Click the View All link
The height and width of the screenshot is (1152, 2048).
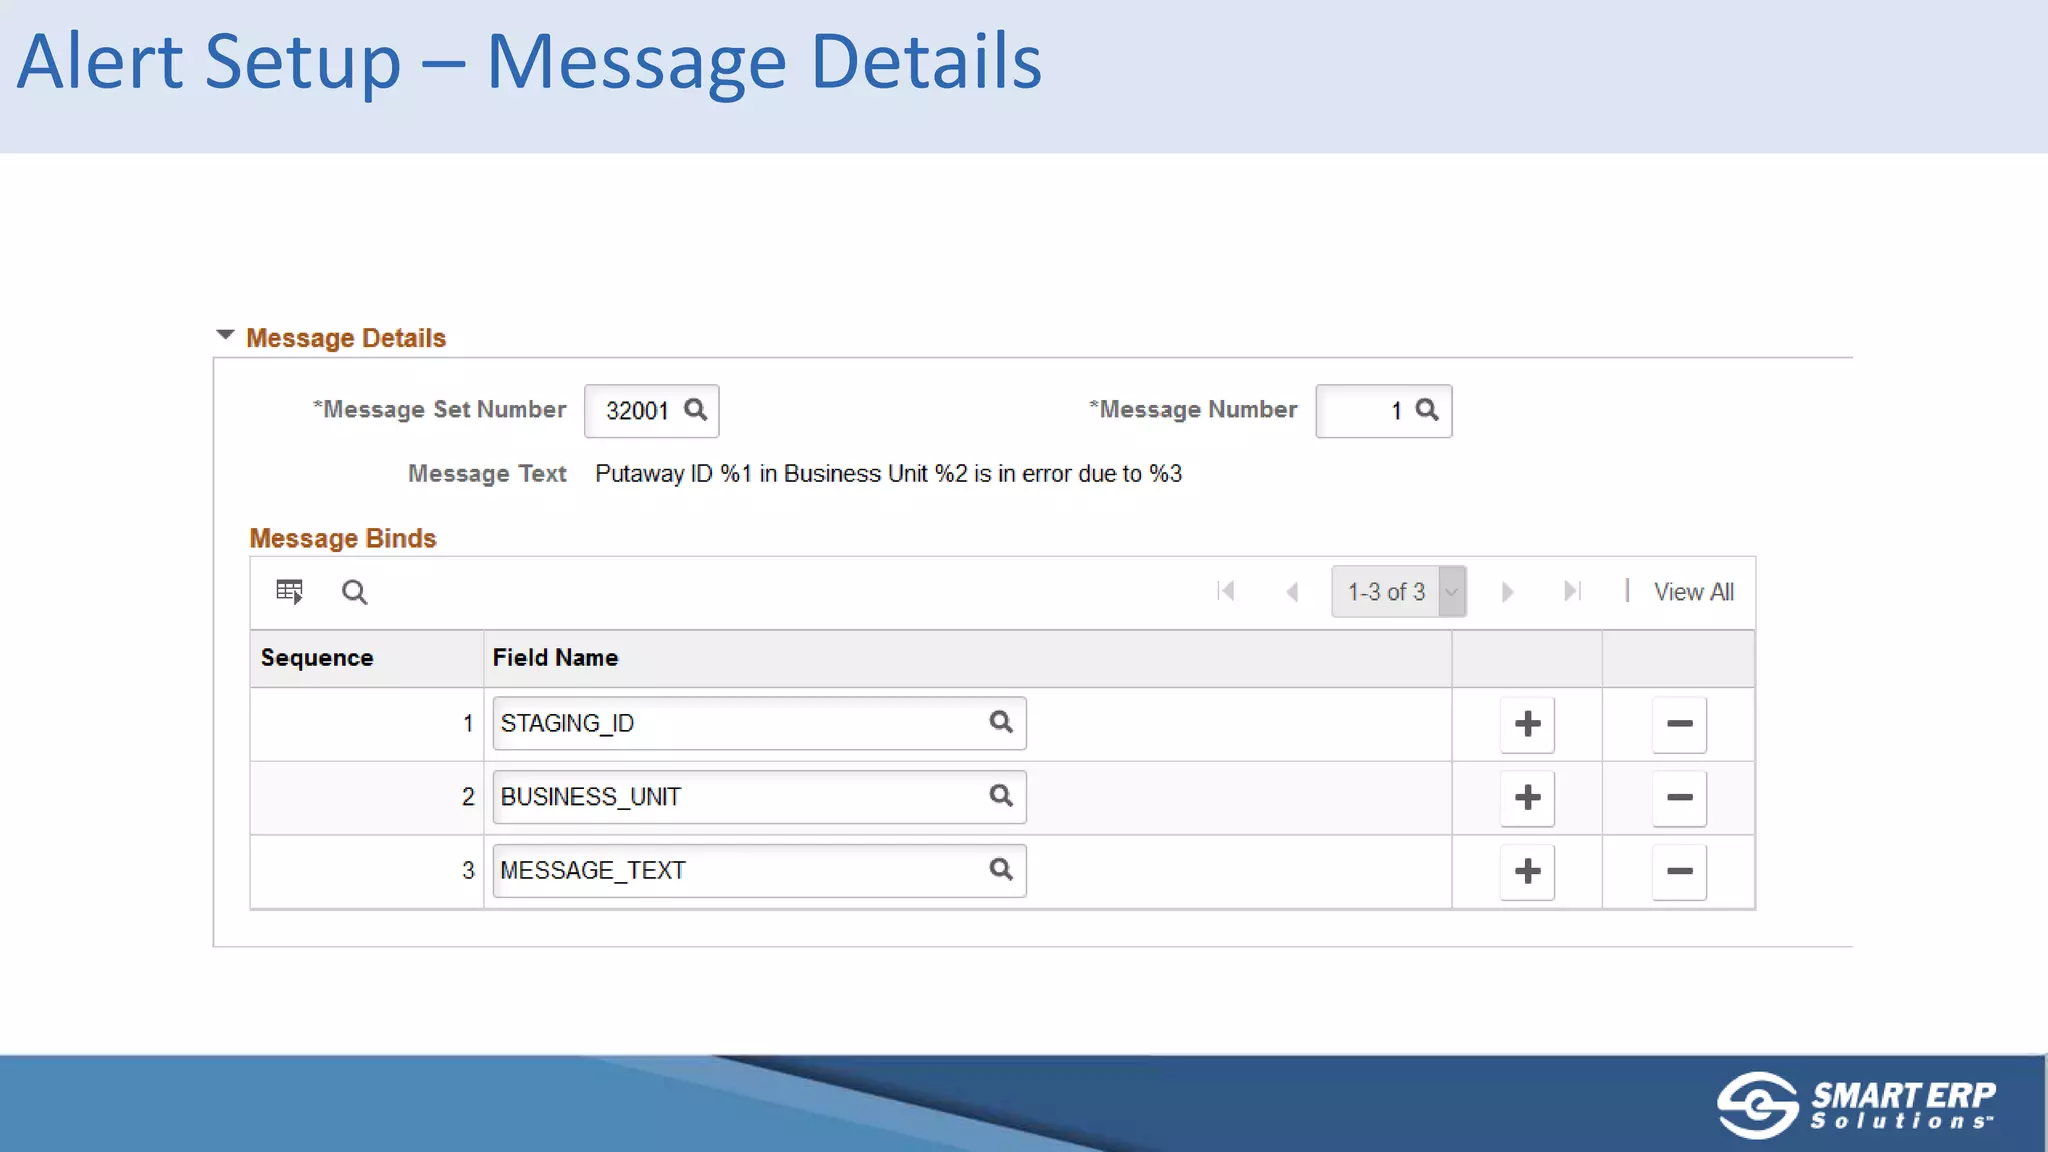tap(1693, 592)
